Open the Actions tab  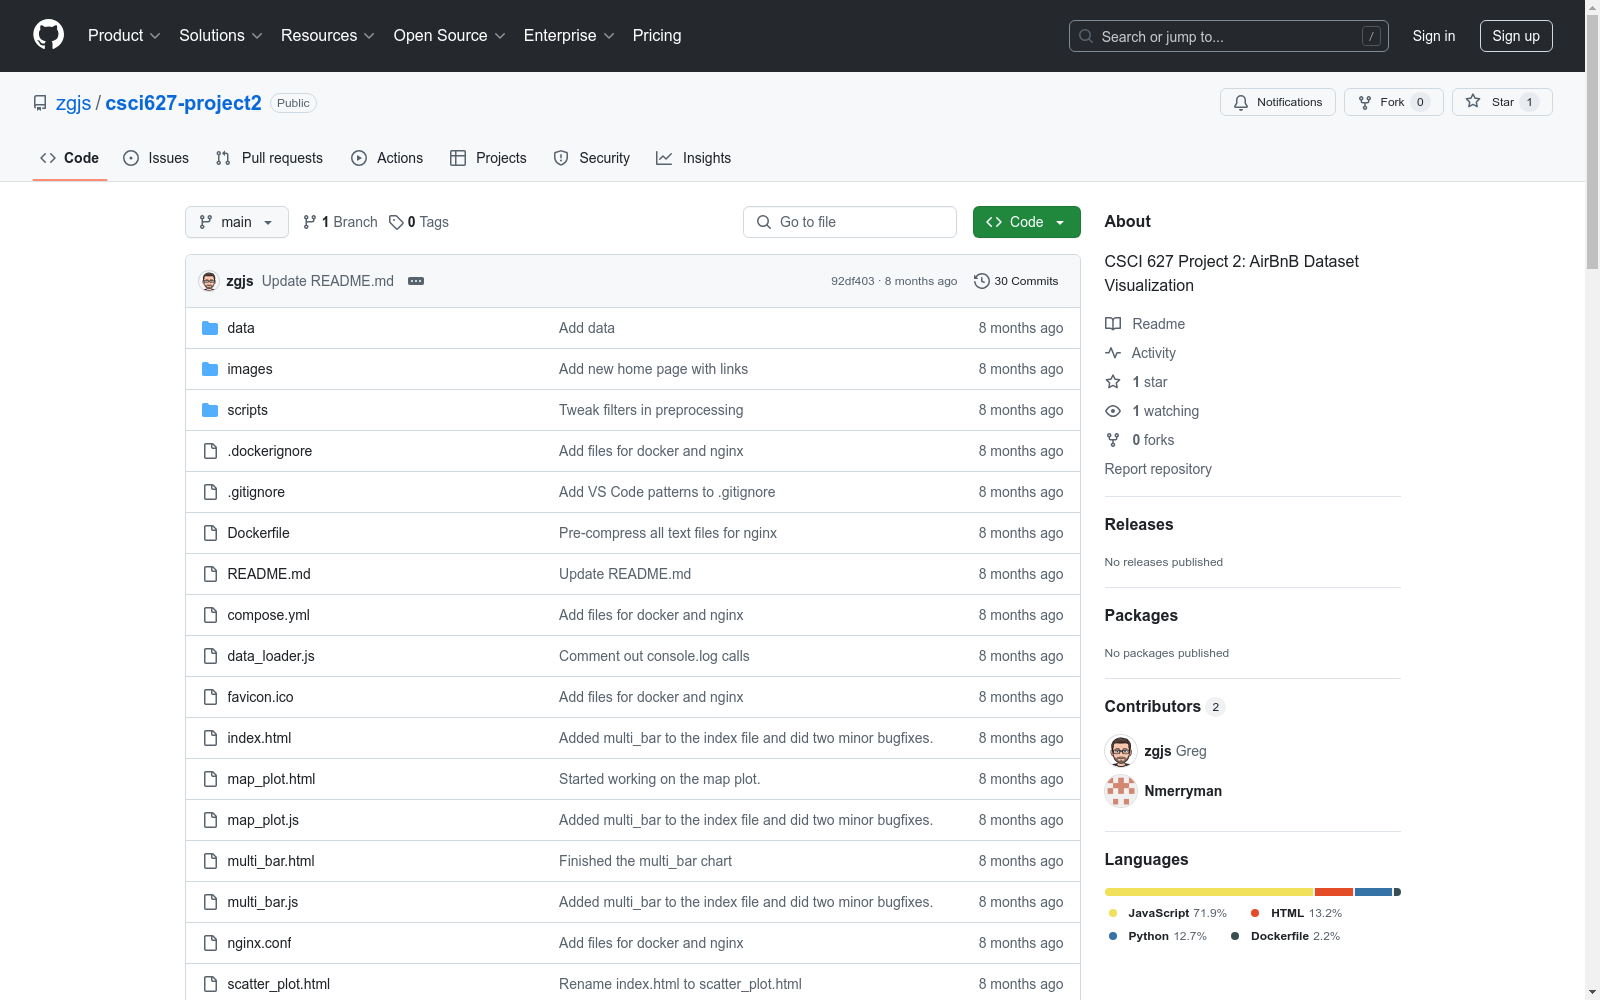pos(387,158)
